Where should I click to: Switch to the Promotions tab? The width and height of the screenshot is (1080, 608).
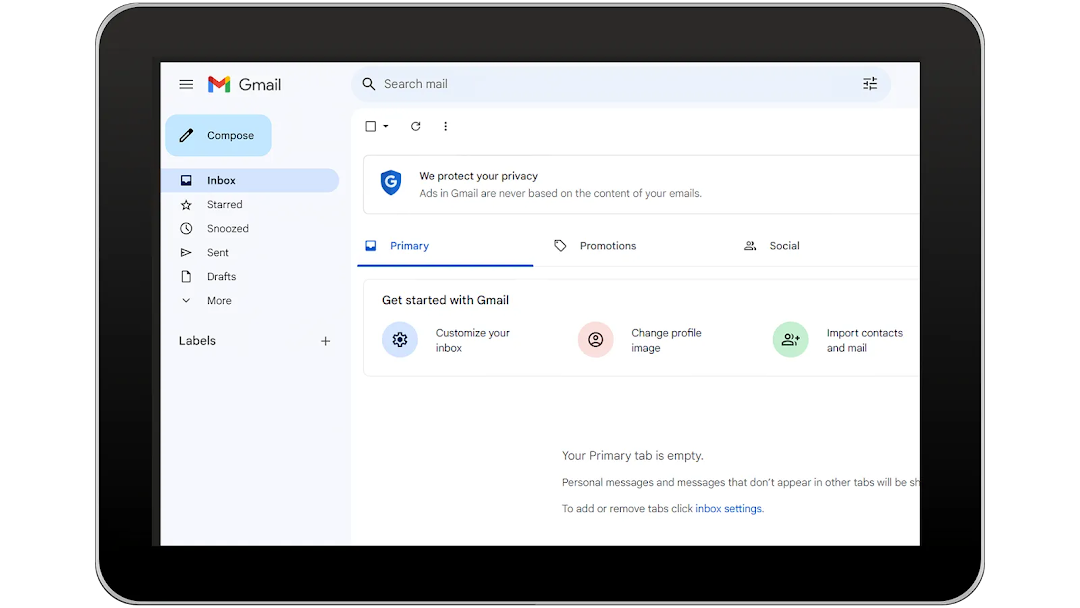point(608,246)
